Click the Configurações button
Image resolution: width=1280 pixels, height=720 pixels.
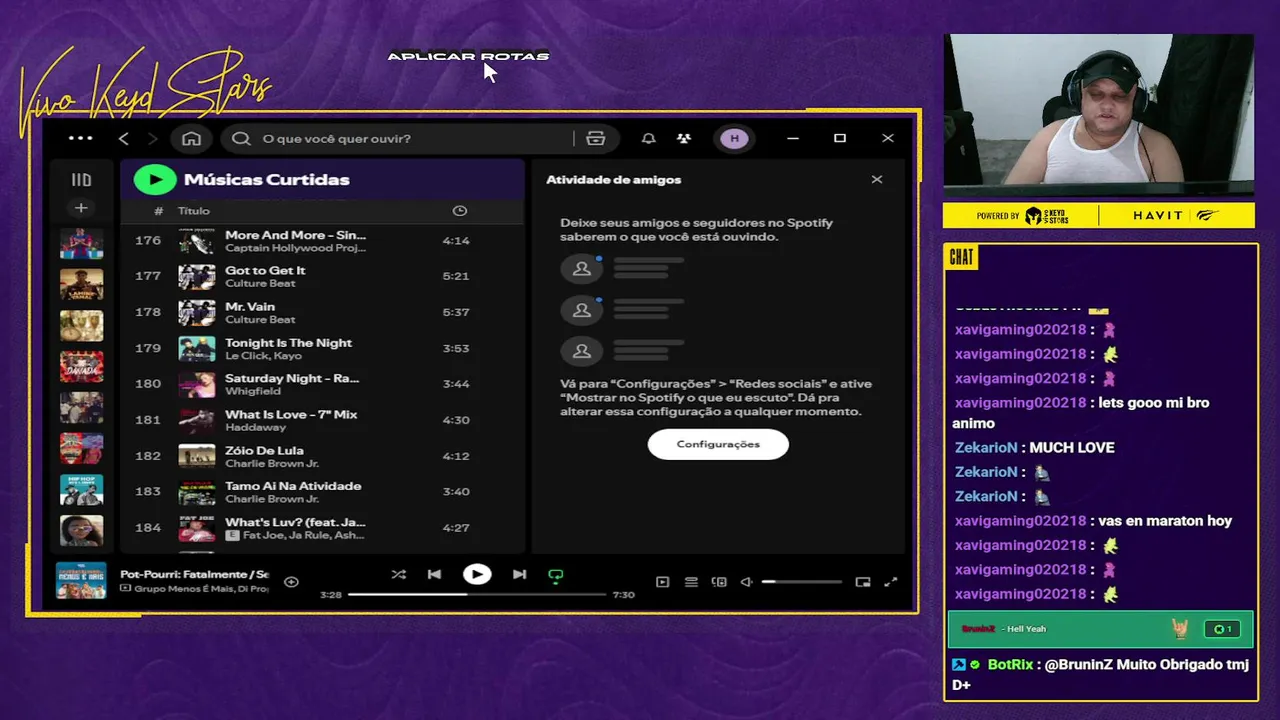(718, 444)
